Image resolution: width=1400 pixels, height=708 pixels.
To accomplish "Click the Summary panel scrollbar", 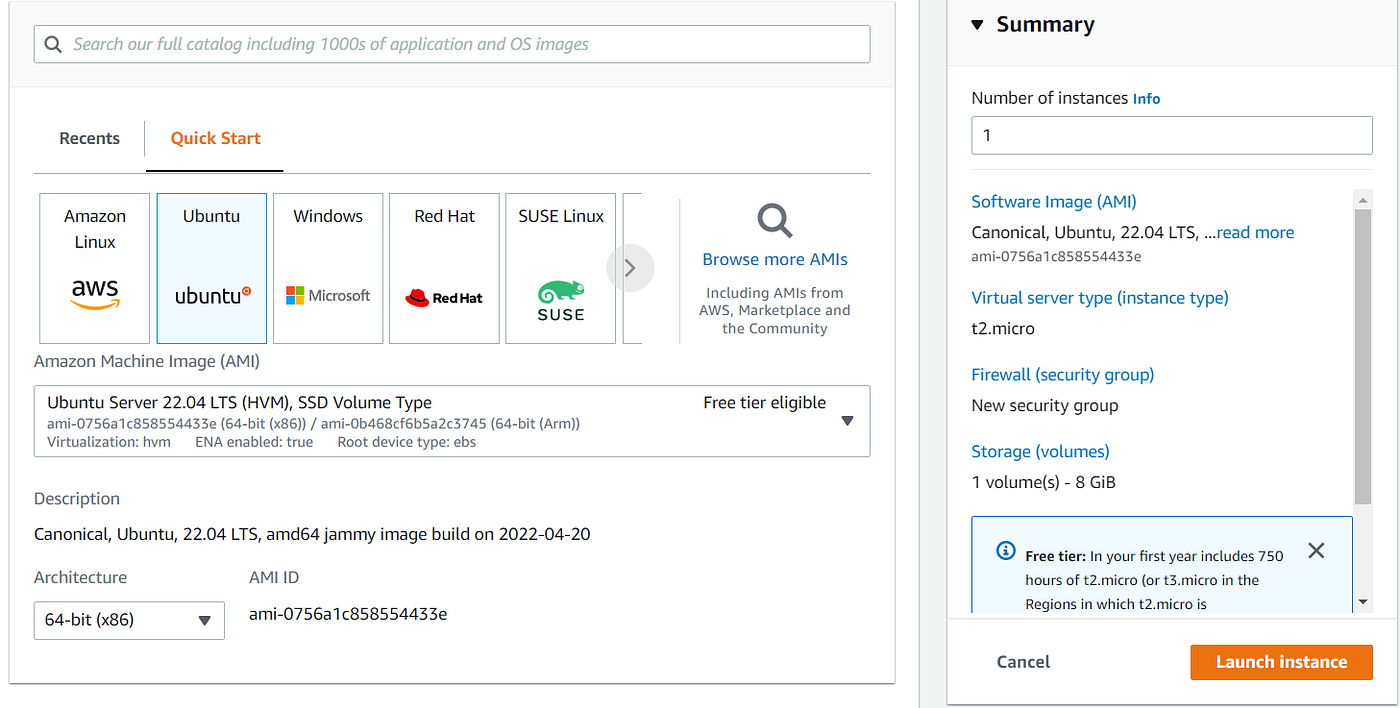I will pos(1363,350).
